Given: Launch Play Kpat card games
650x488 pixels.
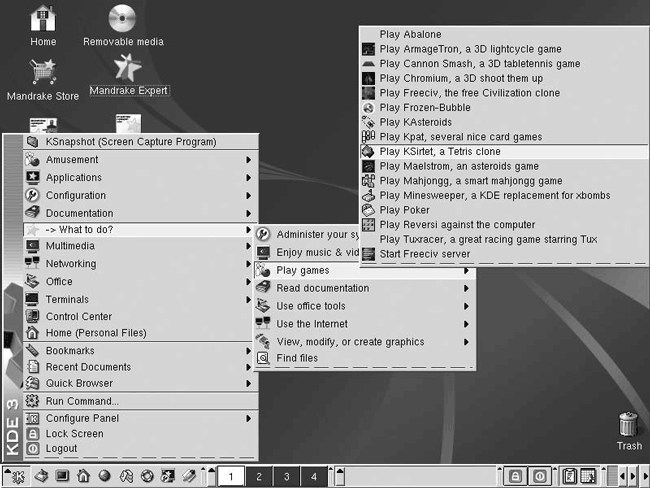Looking at the screenshot, I should tap(504, 137).
